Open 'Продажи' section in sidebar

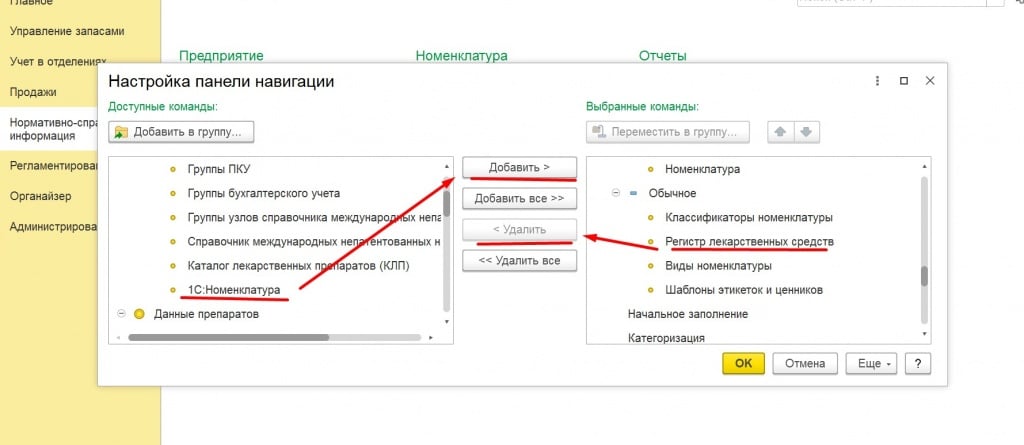click(x=33, y=92)
